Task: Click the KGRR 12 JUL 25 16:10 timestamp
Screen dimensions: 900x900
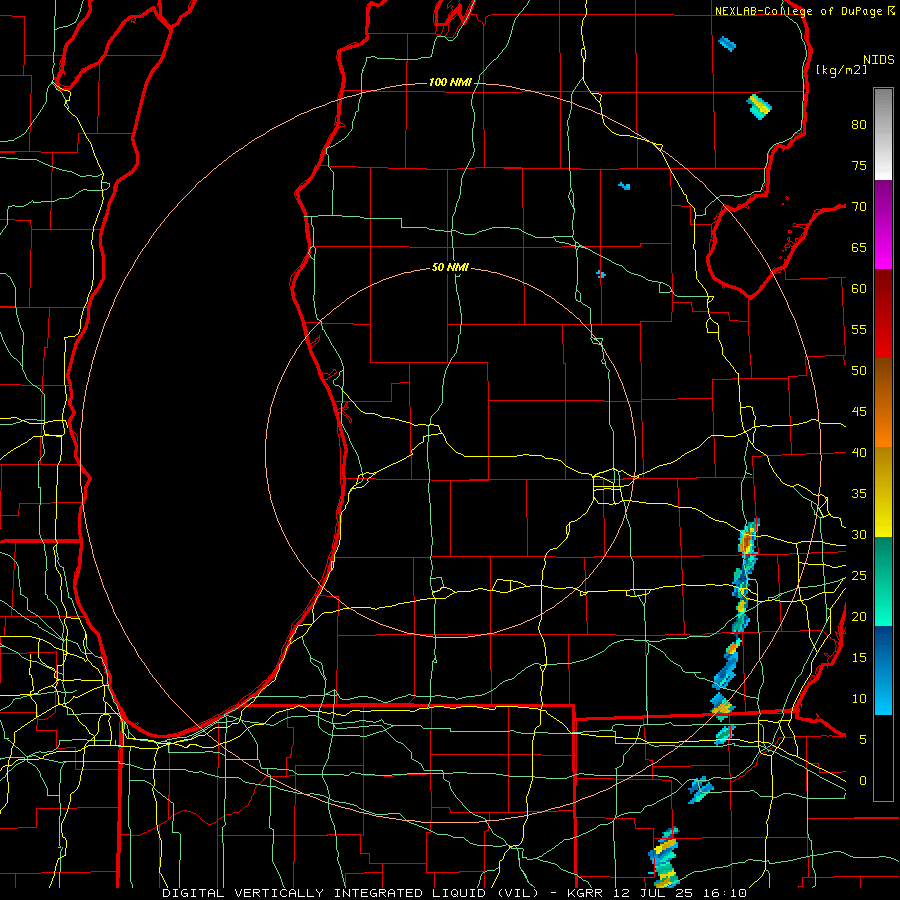Action: pyautogui.click(x=657, y=893)
